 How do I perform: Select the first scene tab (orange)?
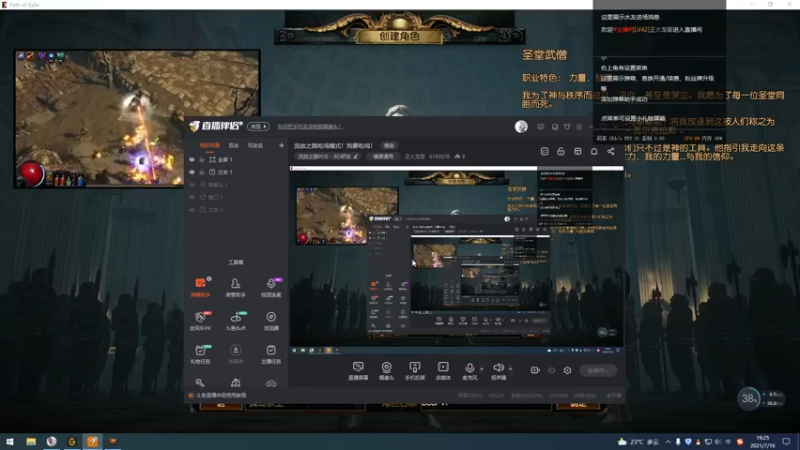[x=209, y=145]
